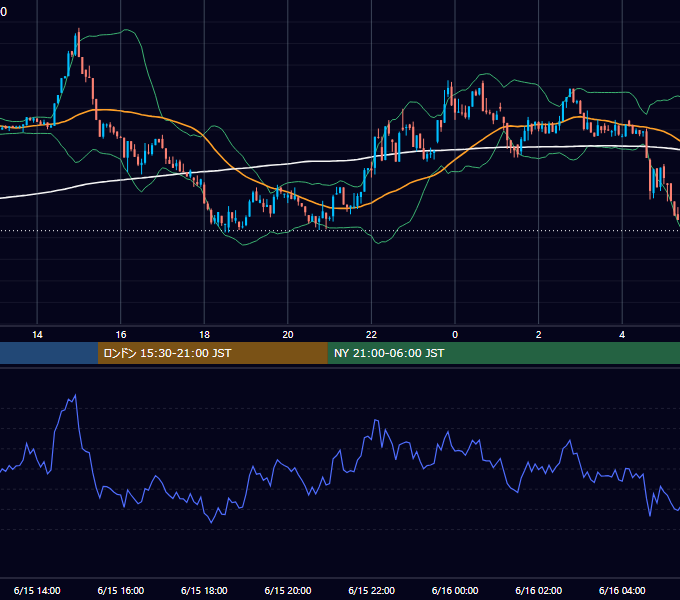The width and height of the screenshot is (680, 600).
Task: Click the 0 hour axis label
Action: click(455, 335)
